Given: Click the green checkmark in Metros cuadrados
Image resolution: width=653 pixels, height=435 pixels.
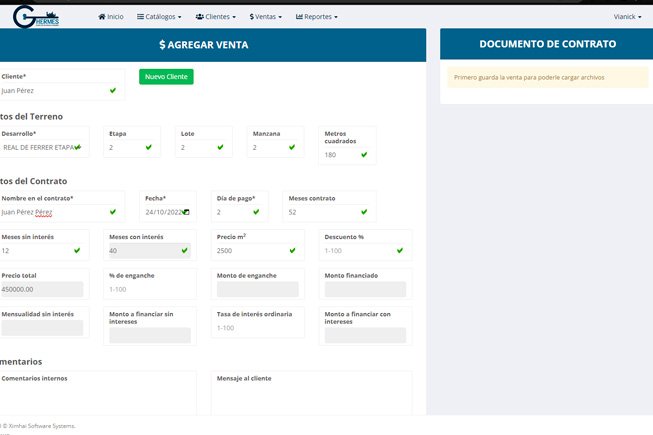Looking at the screenshot, I should point(364,154).
